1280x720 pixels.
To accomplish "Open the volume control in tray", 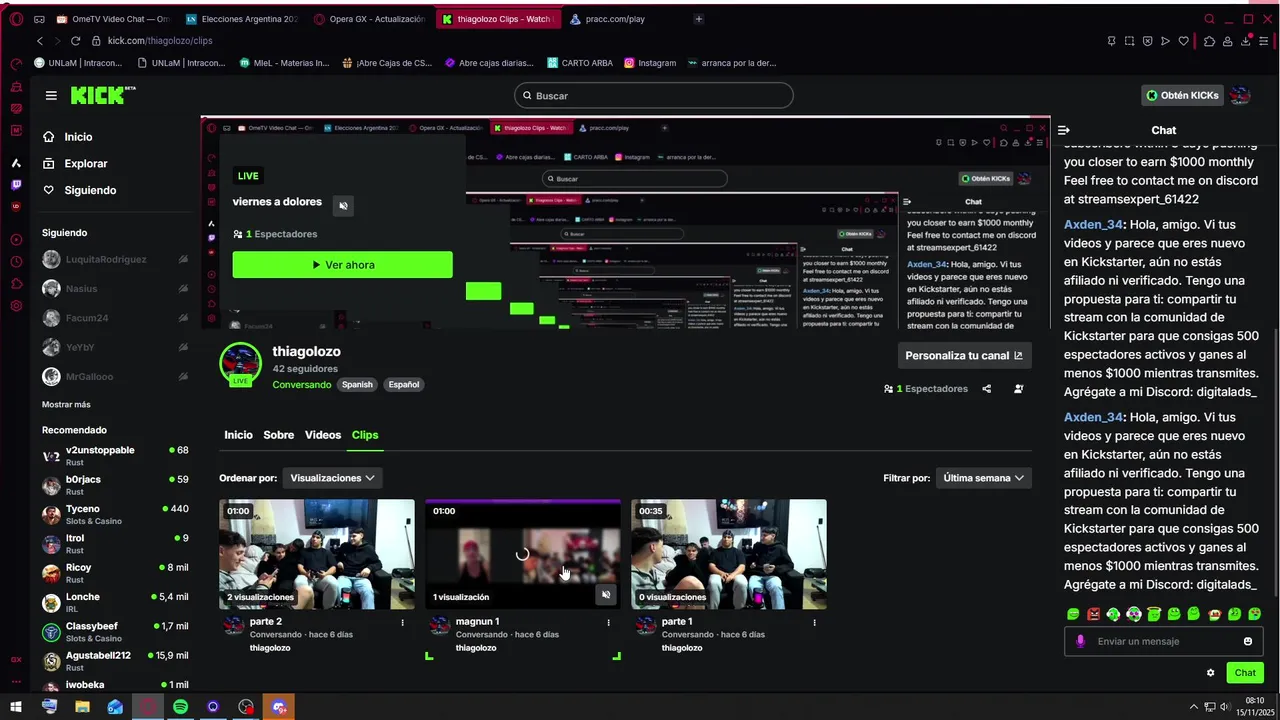I will pos(1225,707).
